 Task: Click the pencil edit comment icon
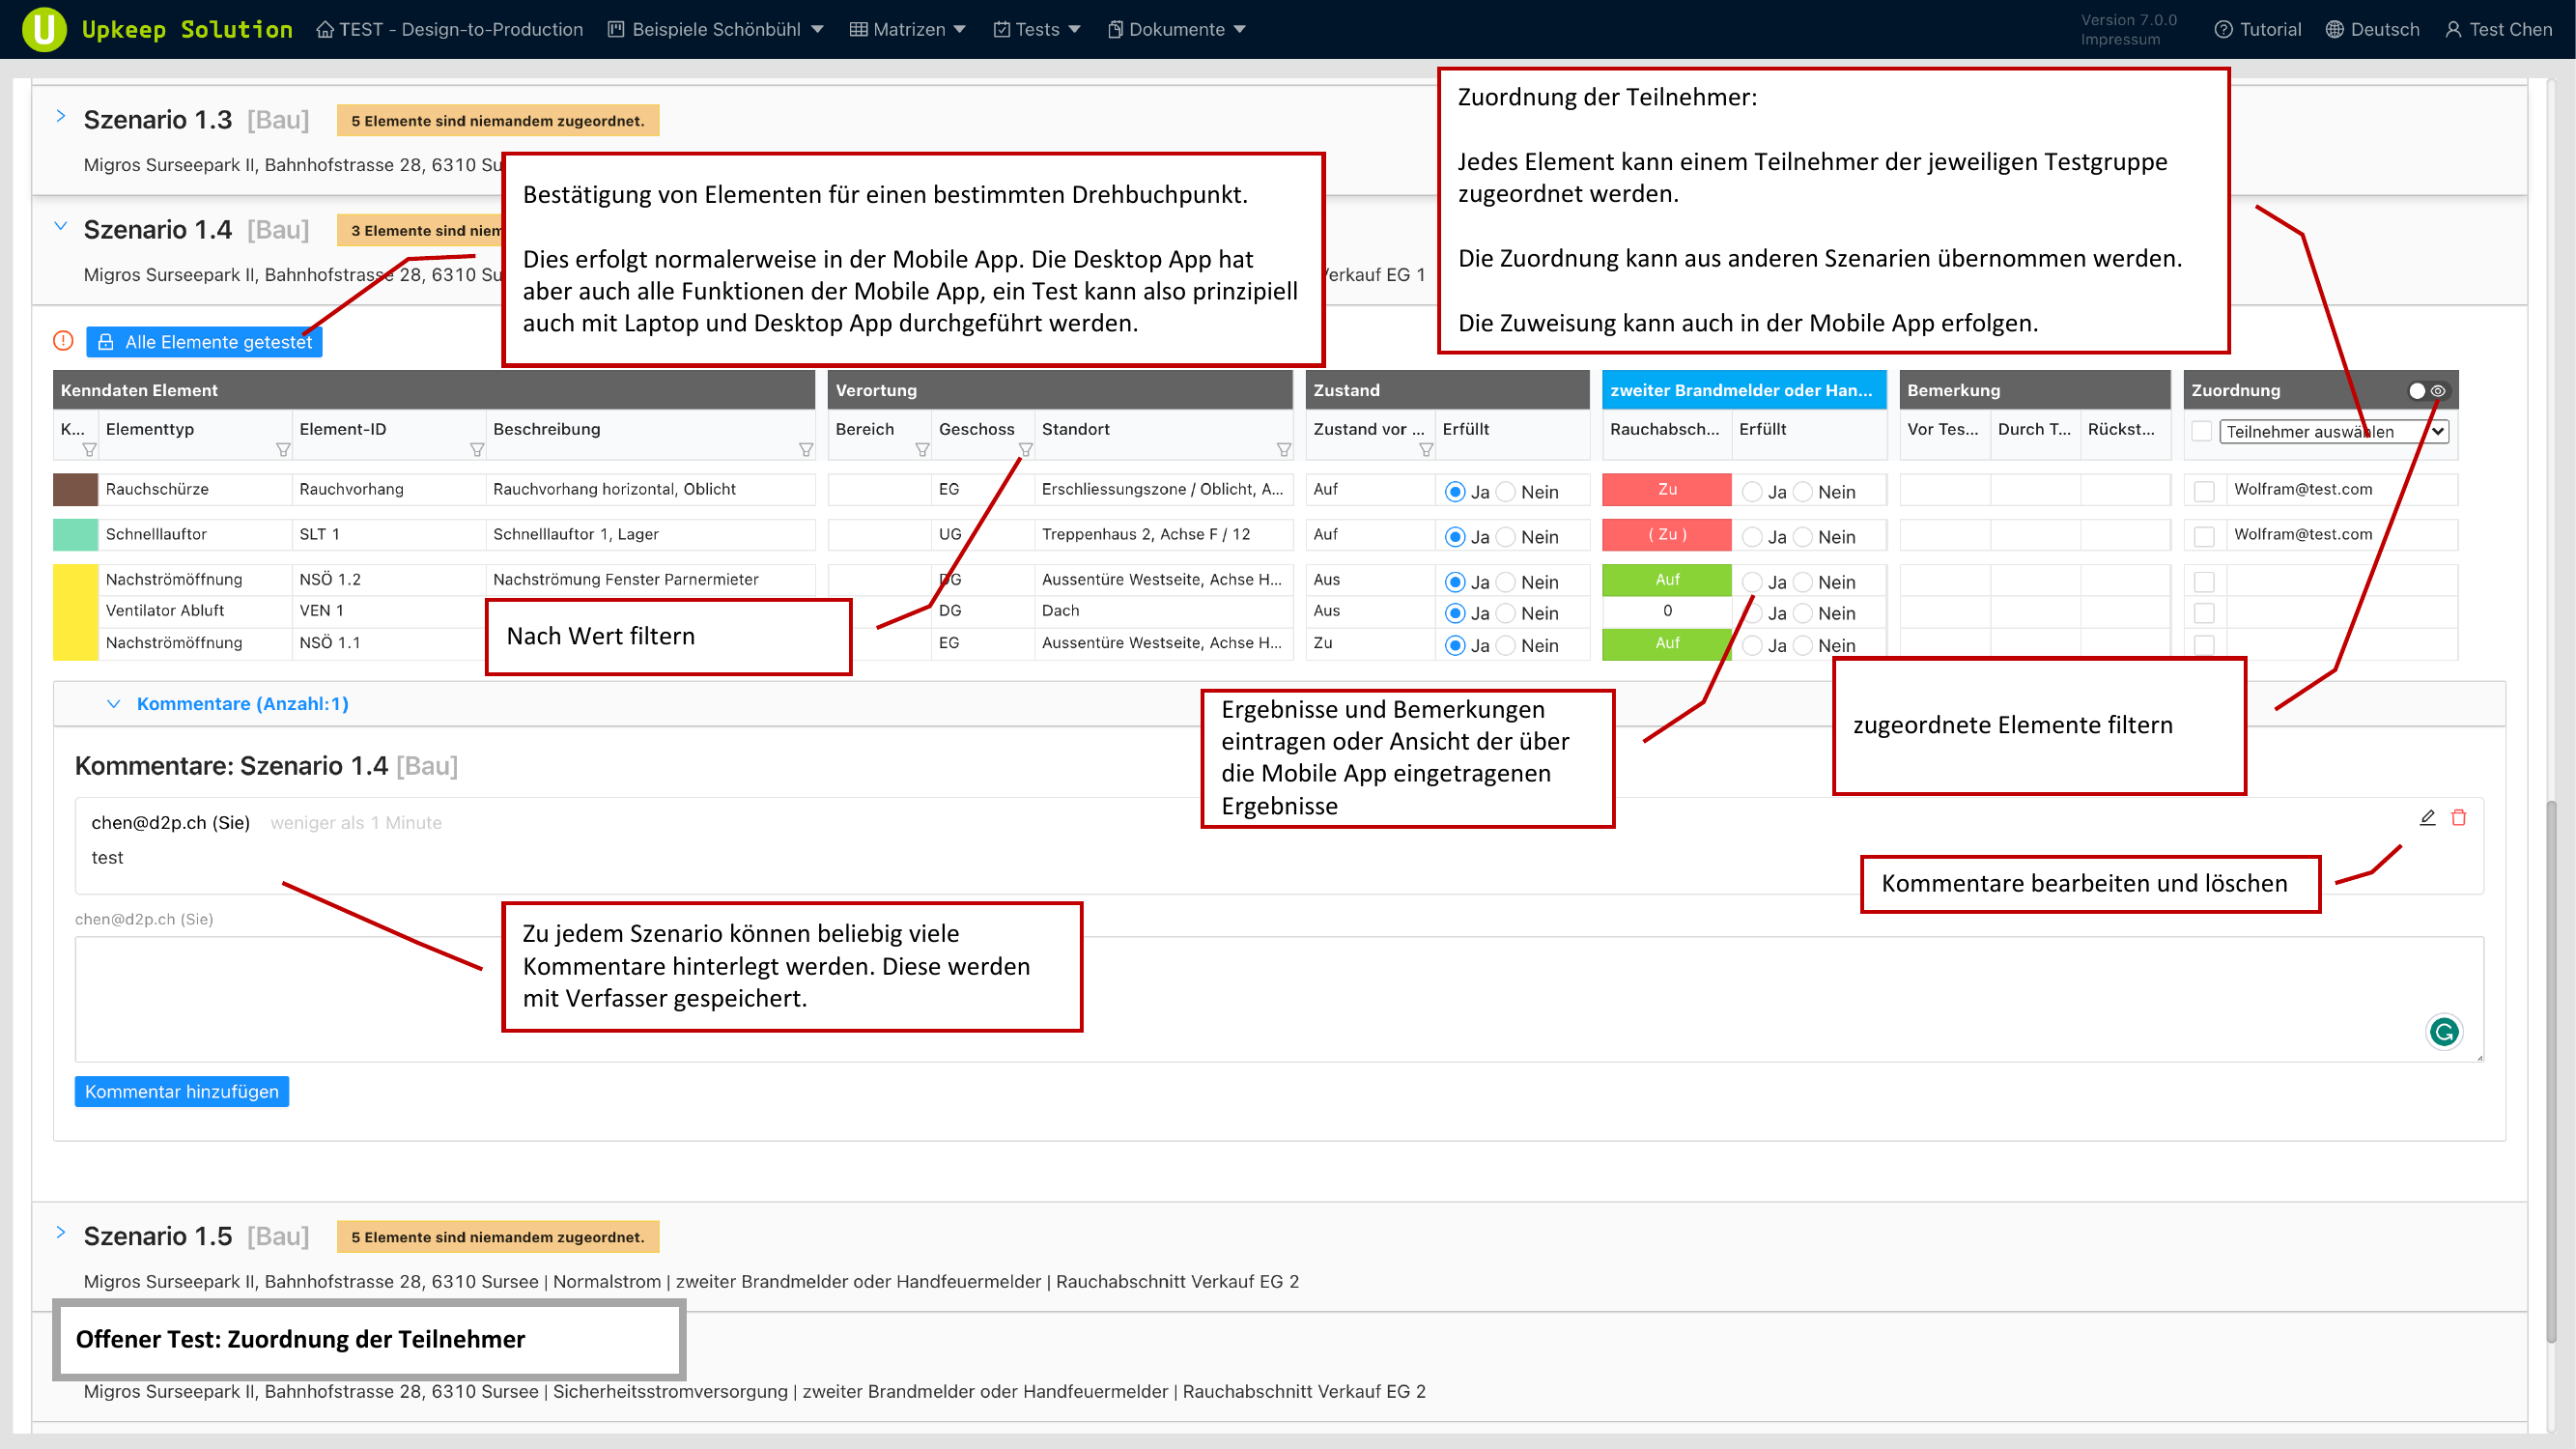click(x=2427, y=817)
